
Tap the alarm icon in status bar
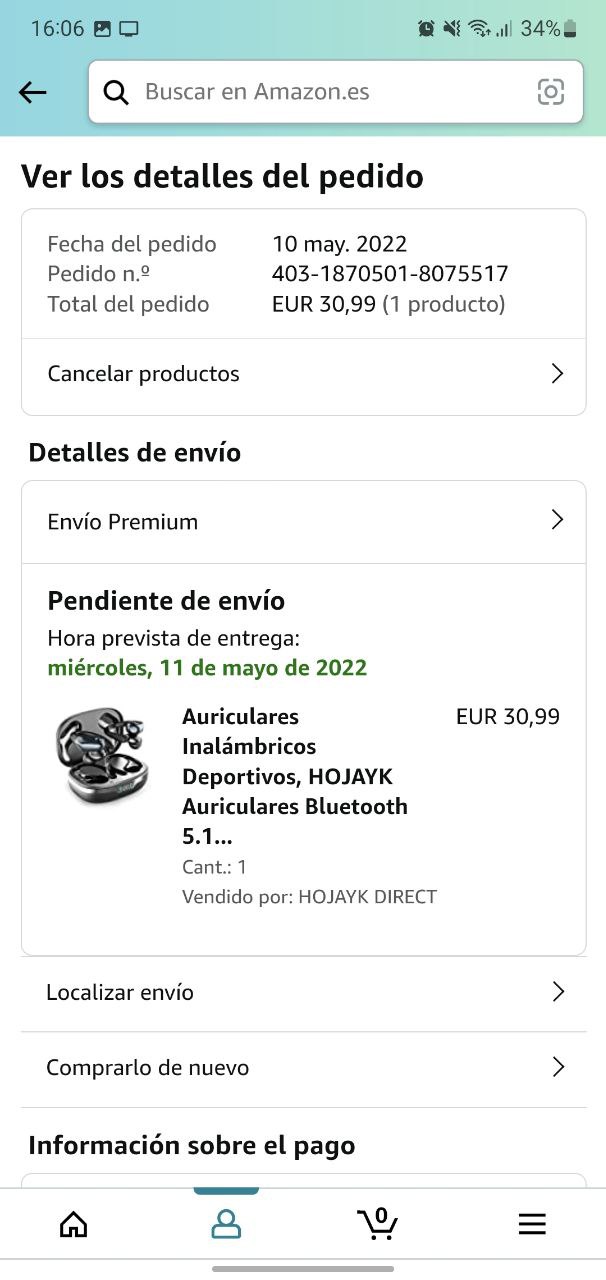(426, 28)
